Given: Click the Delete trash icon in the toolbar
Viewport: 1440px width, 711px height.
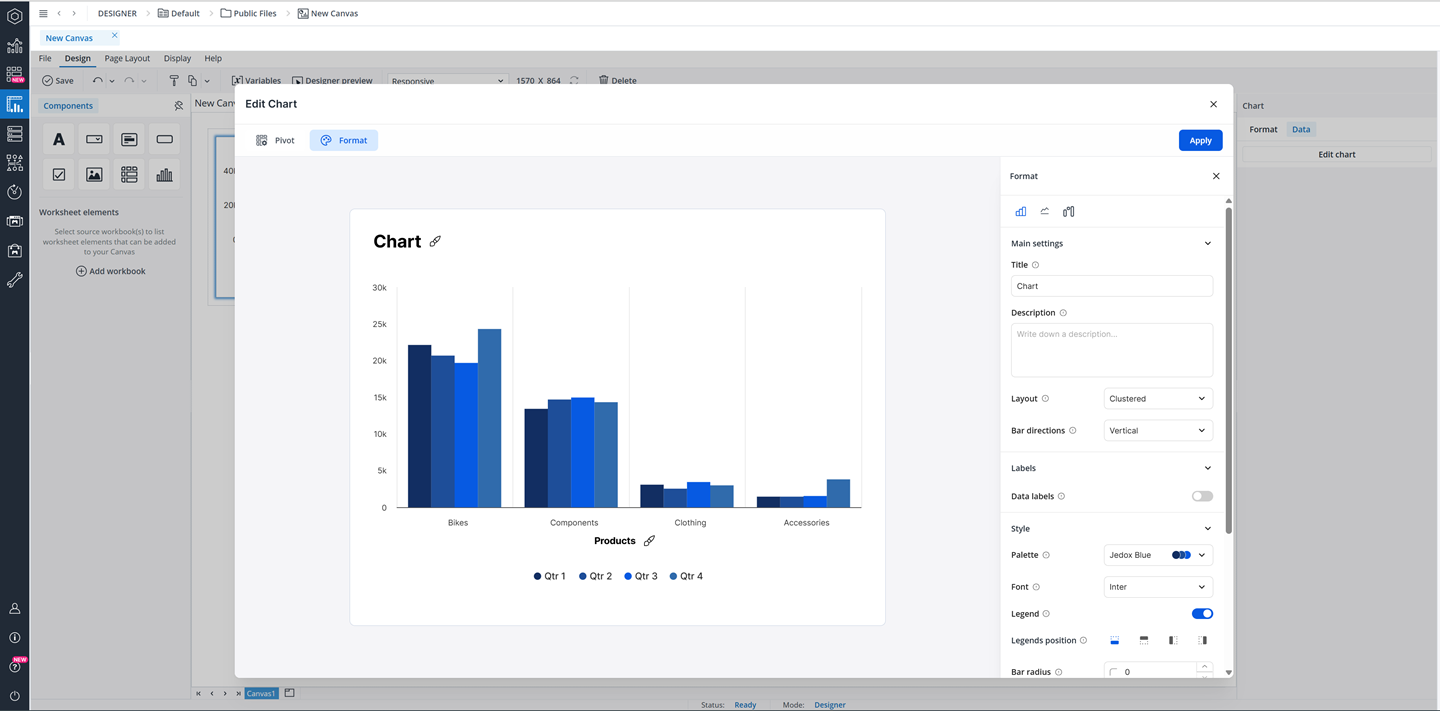Looking at the screenshot, I should click(602, 80).
